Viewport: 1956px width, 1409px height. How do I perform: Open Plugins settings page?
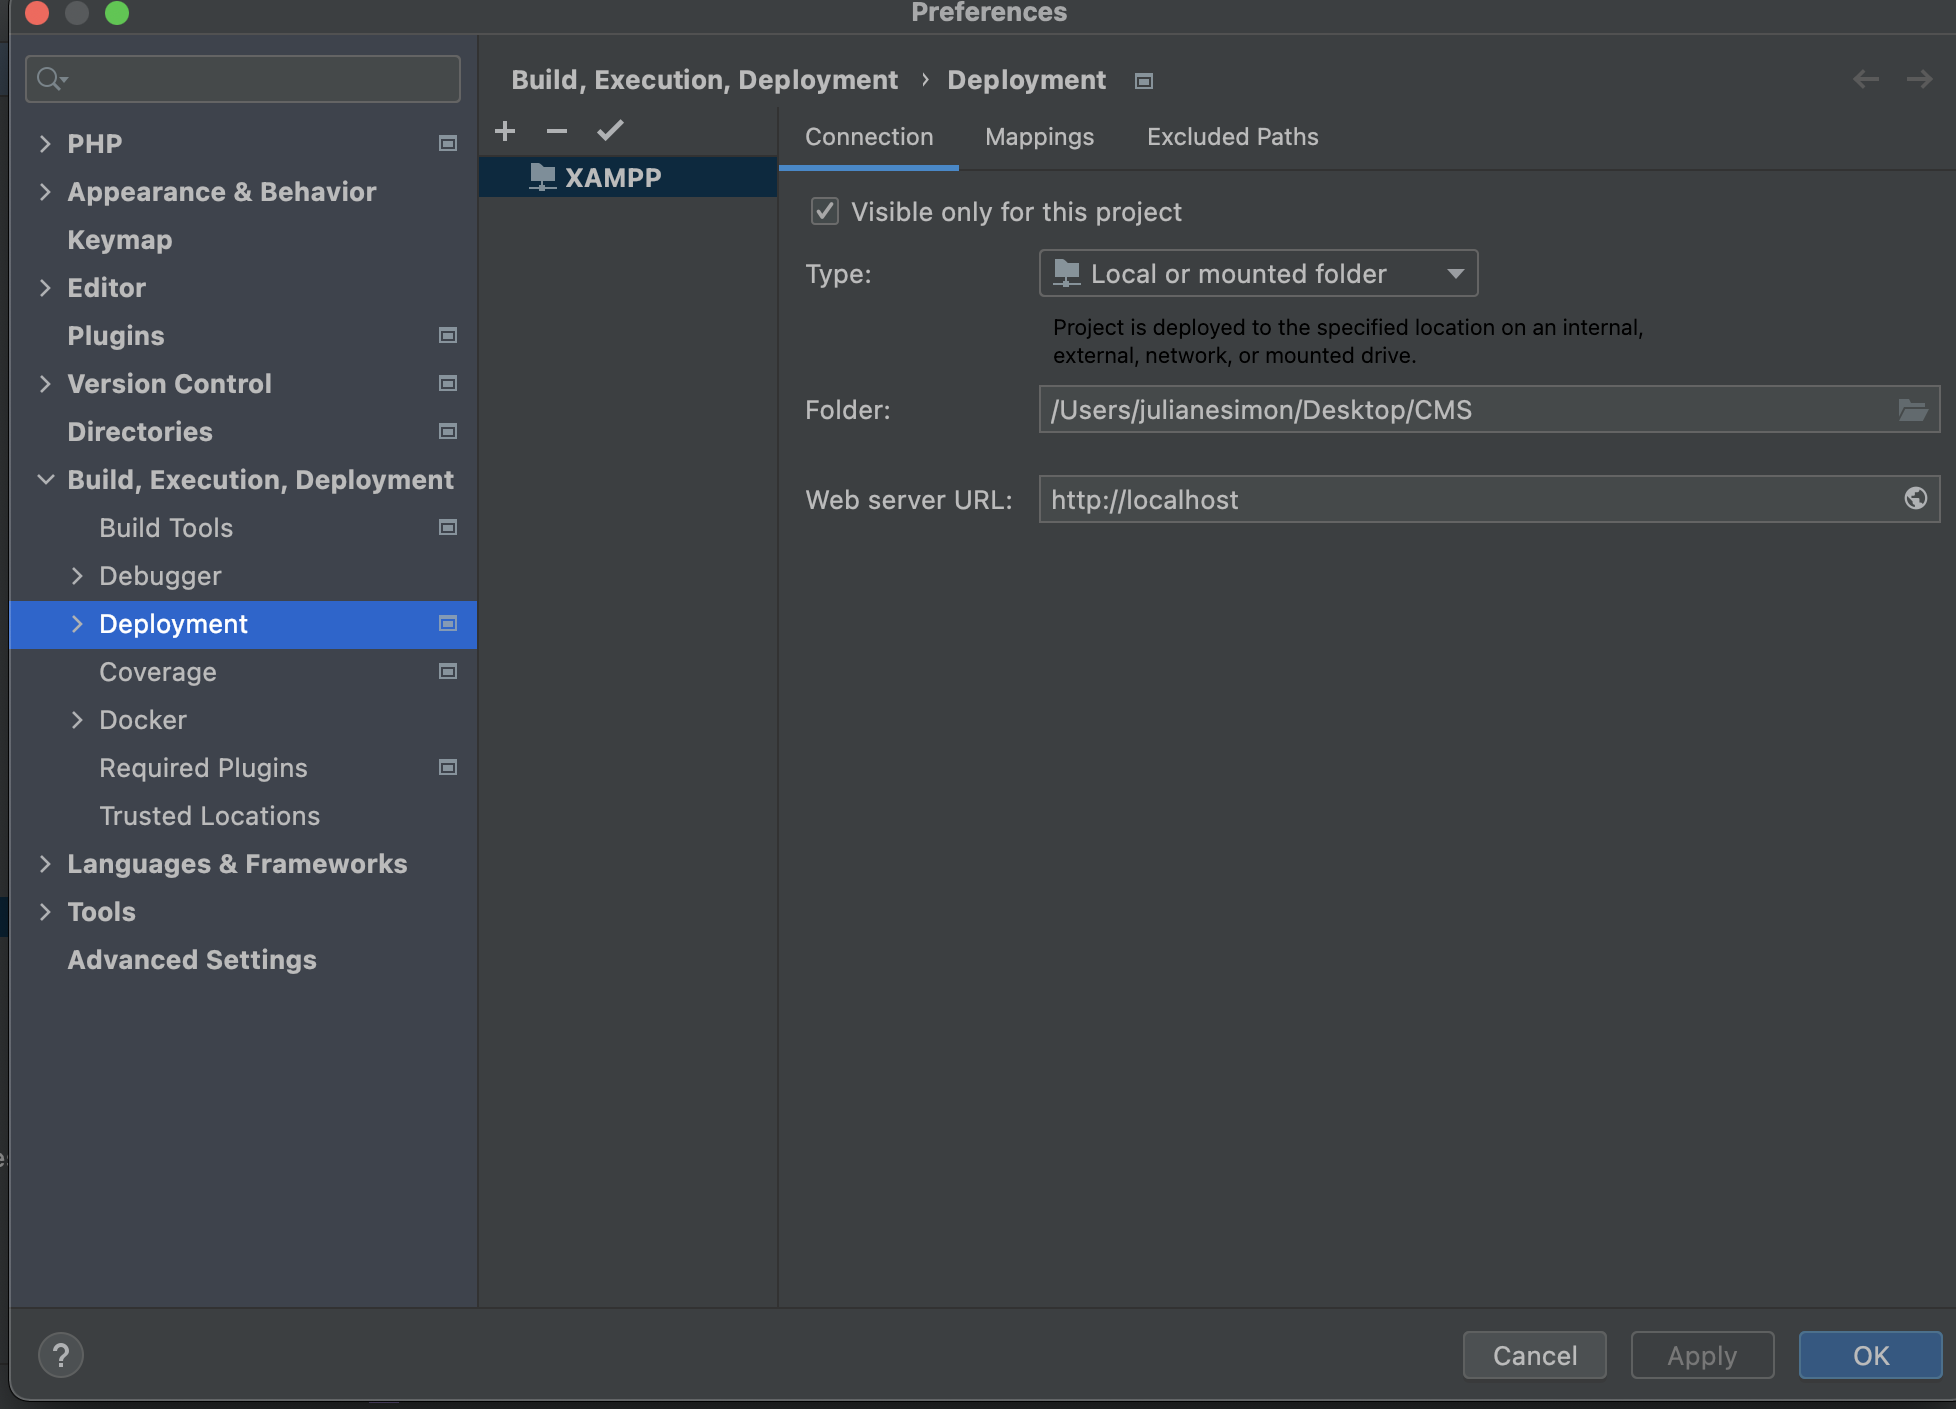(x=116, y=336)
